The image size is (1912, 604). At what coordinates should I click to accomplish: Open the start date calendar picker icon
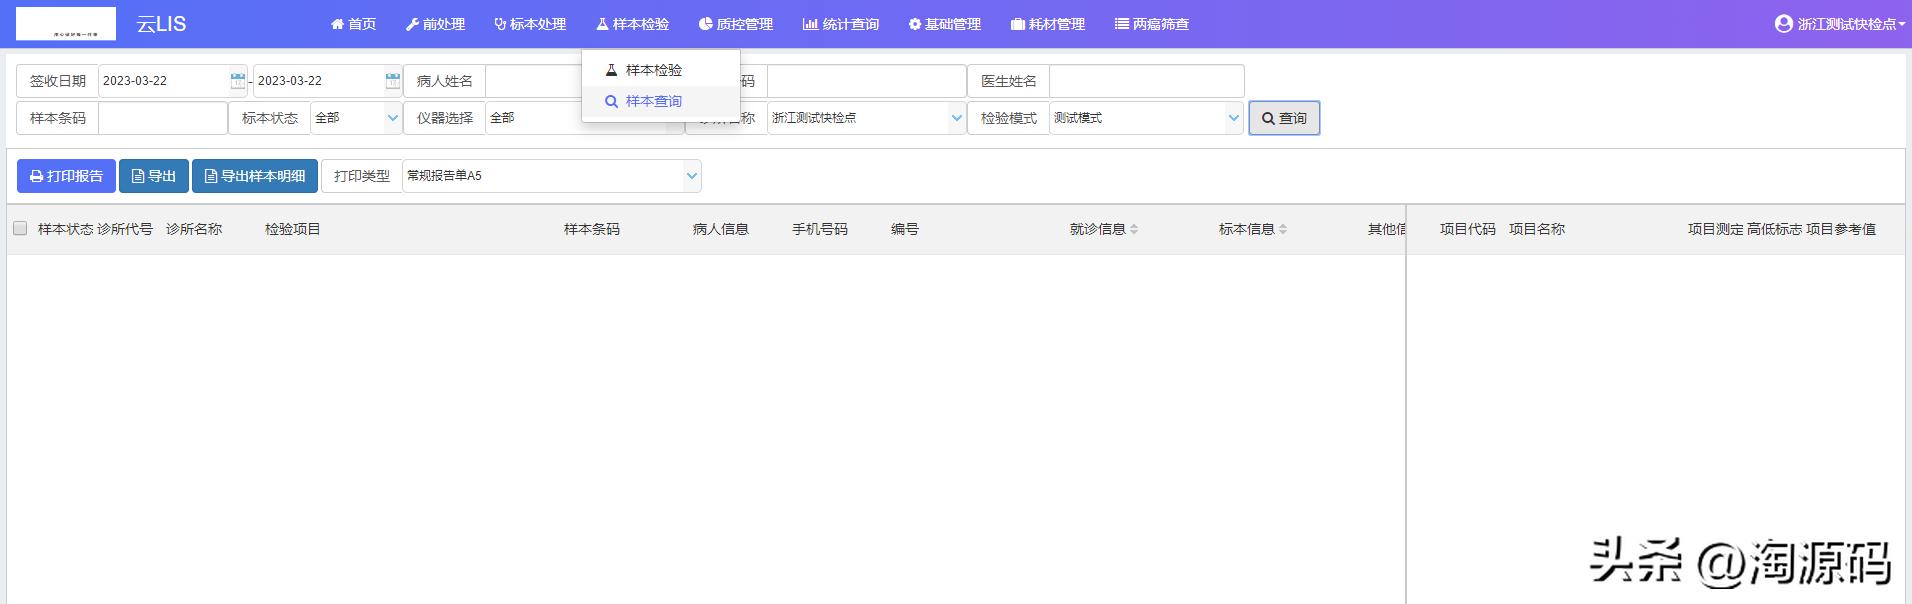click(x=238, y=81)
